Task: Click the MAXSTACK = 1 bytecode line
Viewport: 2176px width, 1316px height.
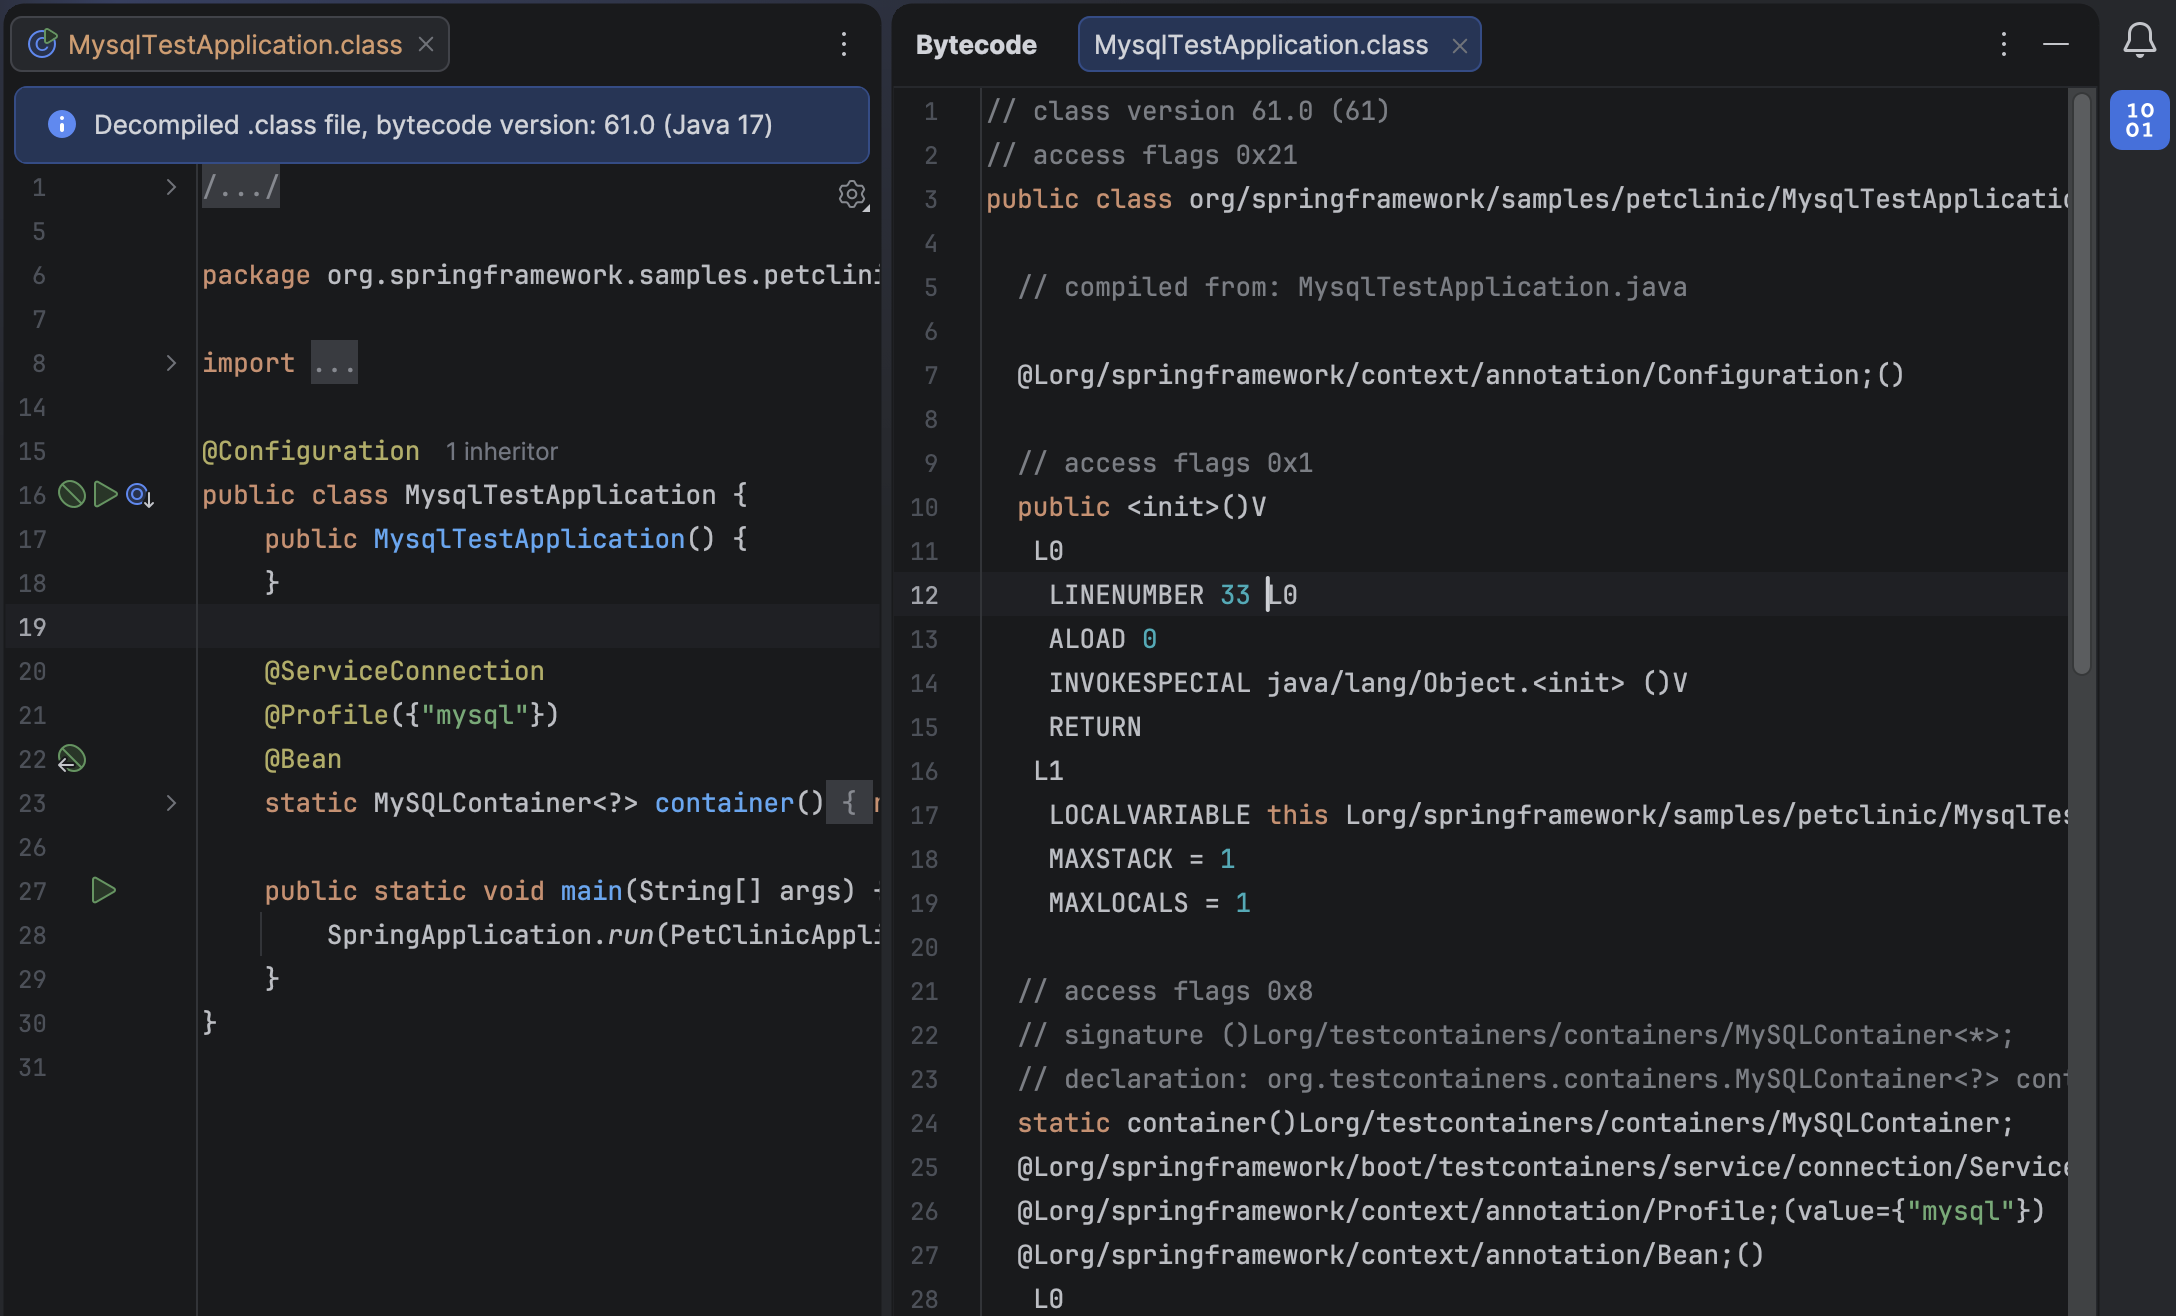Action: [x=1142, y=859]
